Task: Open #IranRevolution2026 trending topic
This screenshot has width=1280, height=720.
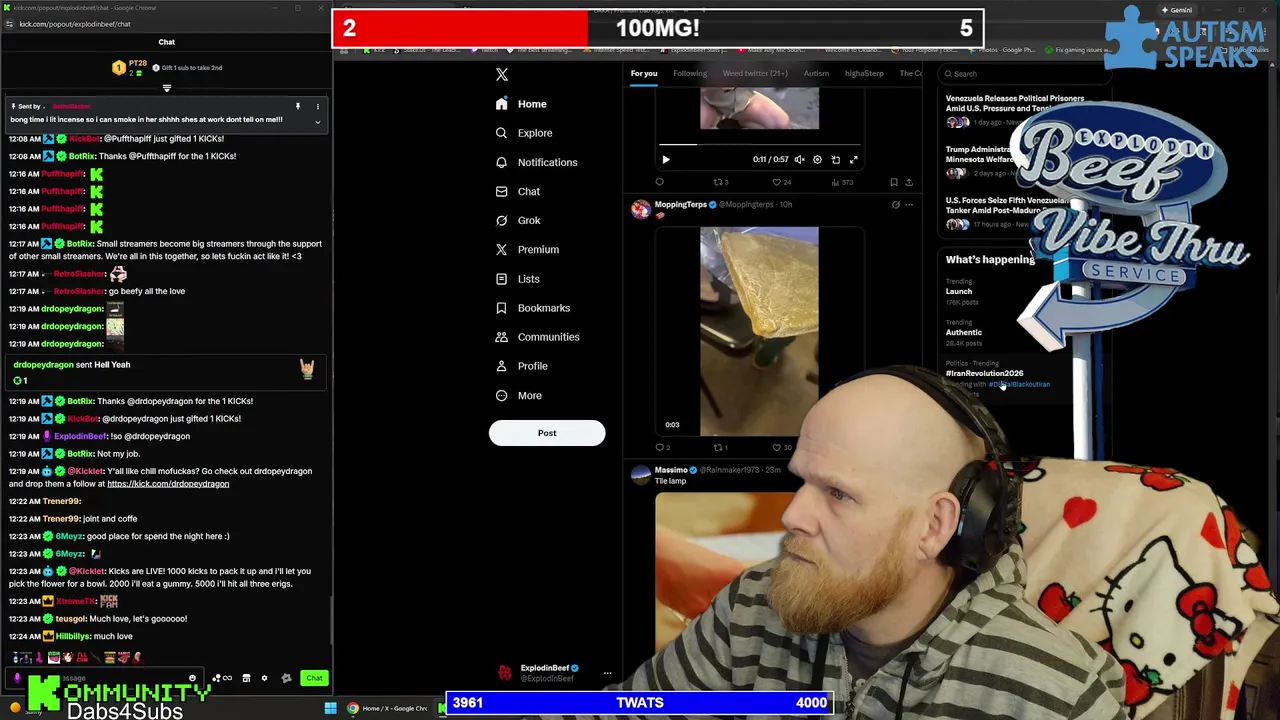Action: point(984,373)
